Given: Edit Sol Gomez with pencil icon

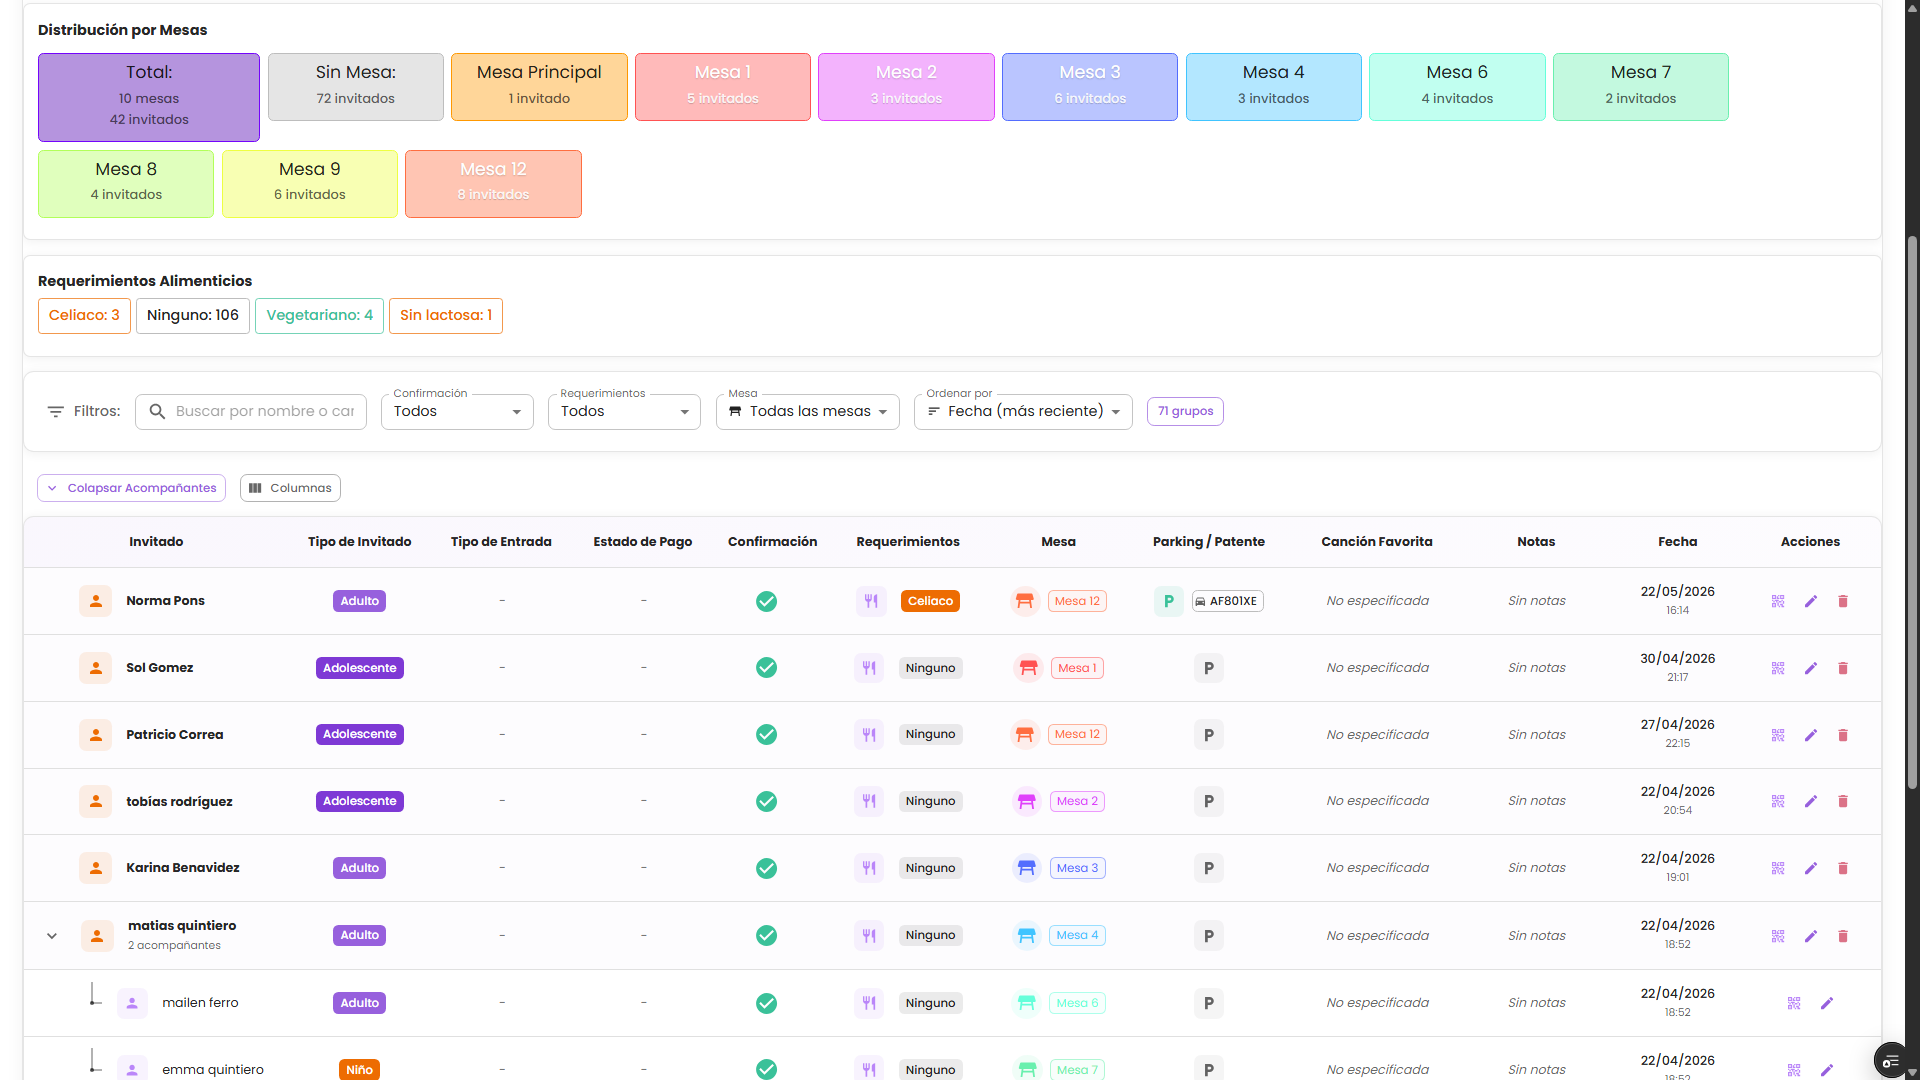Looking at the screenshot, I should 1810,668.
